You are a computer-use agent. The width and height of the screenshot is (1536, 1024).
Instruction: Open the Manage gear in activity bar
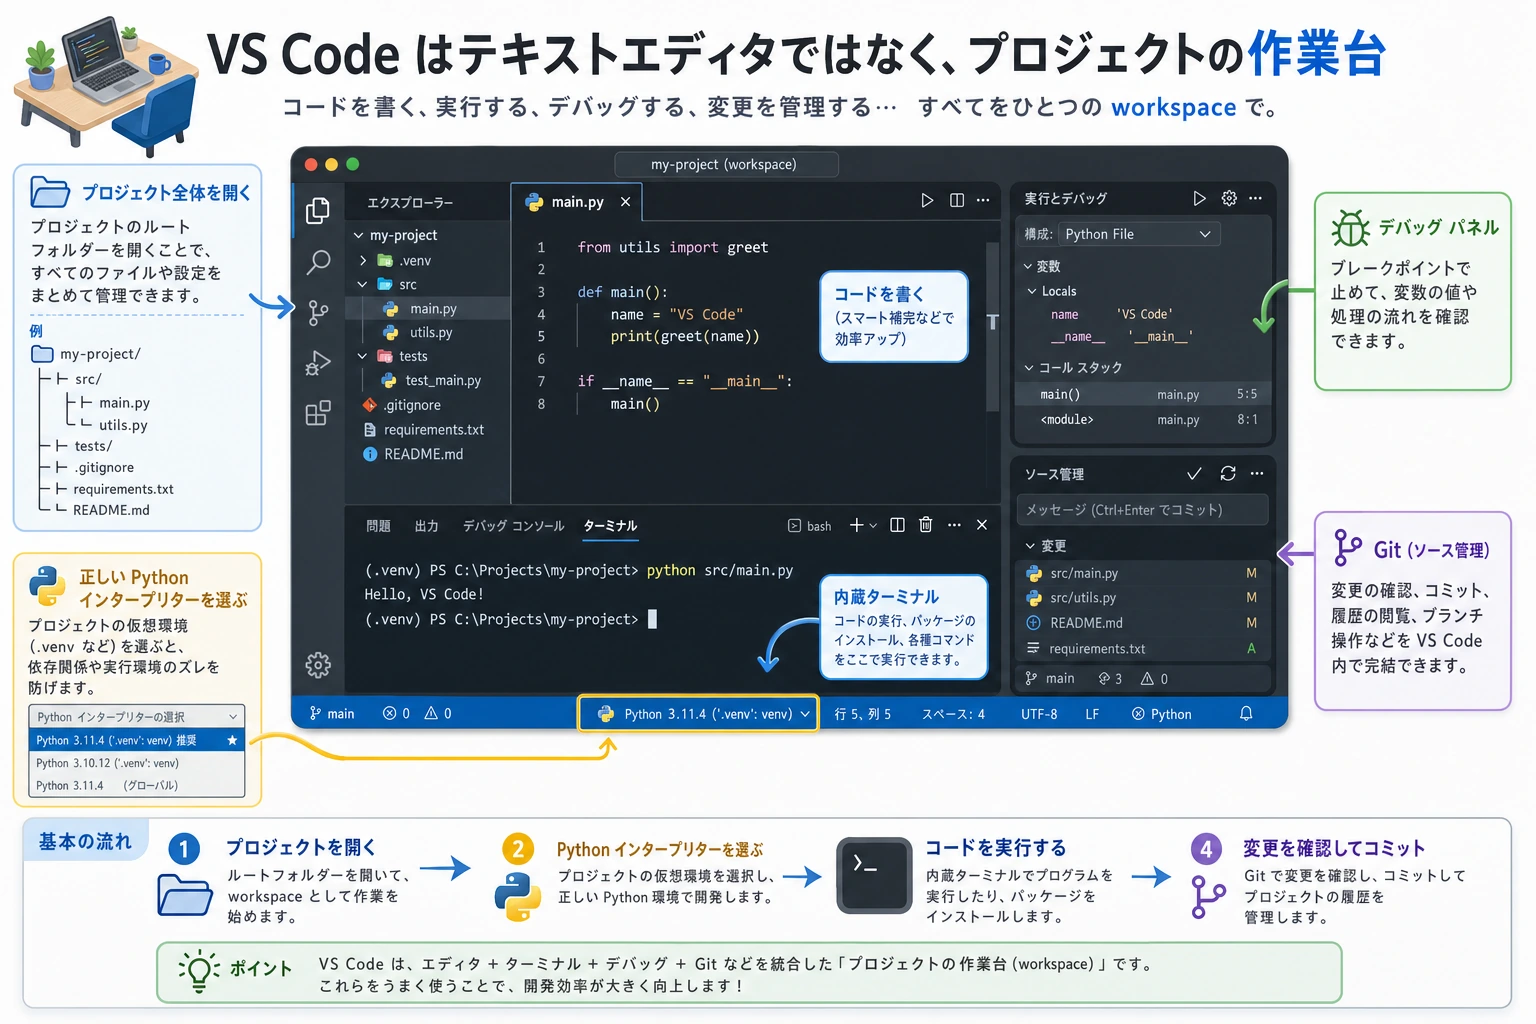click(x=318, y=664)
